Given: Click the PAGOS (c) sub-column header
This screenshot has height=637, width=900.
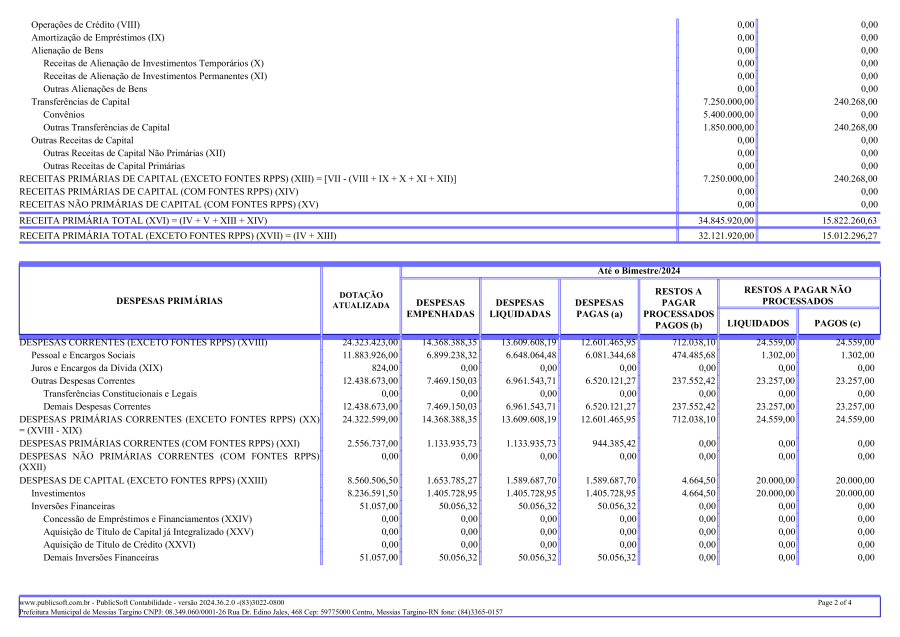Looking at the screenshot, I should coord(838,323).
